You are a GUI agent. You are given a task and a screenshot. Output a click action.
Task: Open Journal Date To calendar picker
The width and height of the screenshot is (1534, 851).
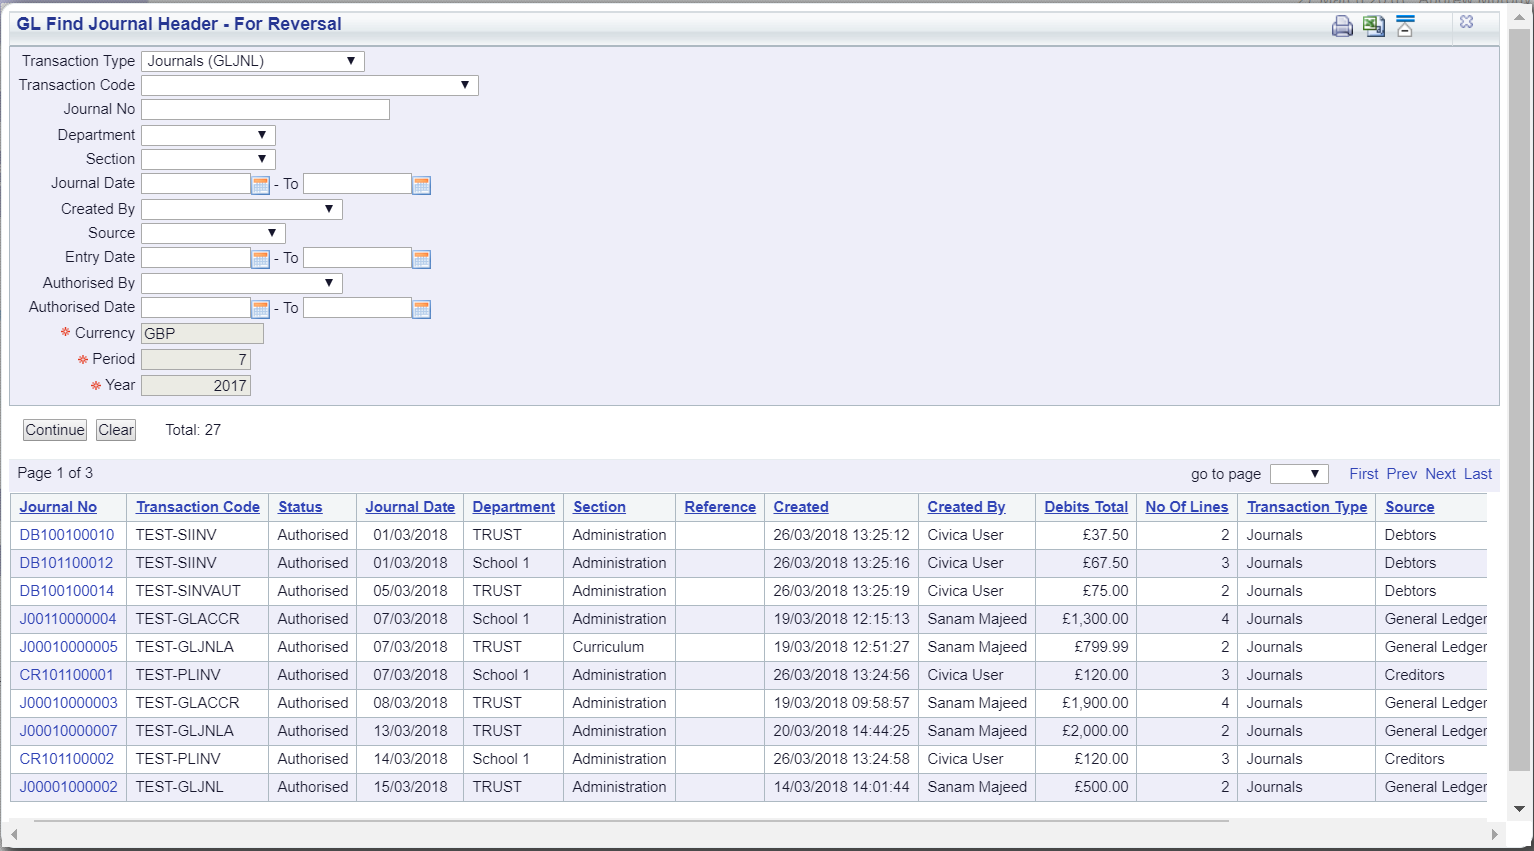click(x=421, y=185)
